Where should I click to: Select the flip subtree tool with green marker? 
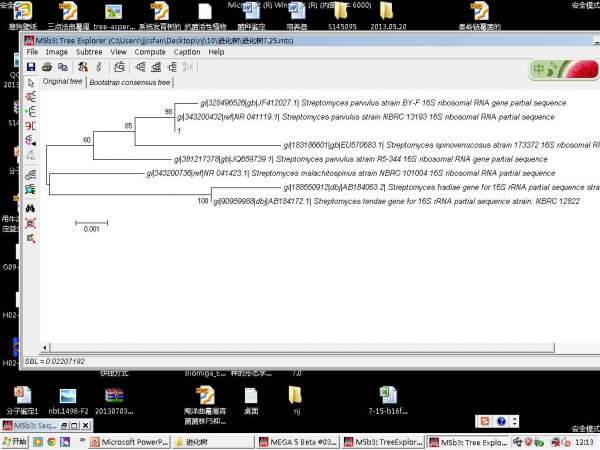[31, 111]
